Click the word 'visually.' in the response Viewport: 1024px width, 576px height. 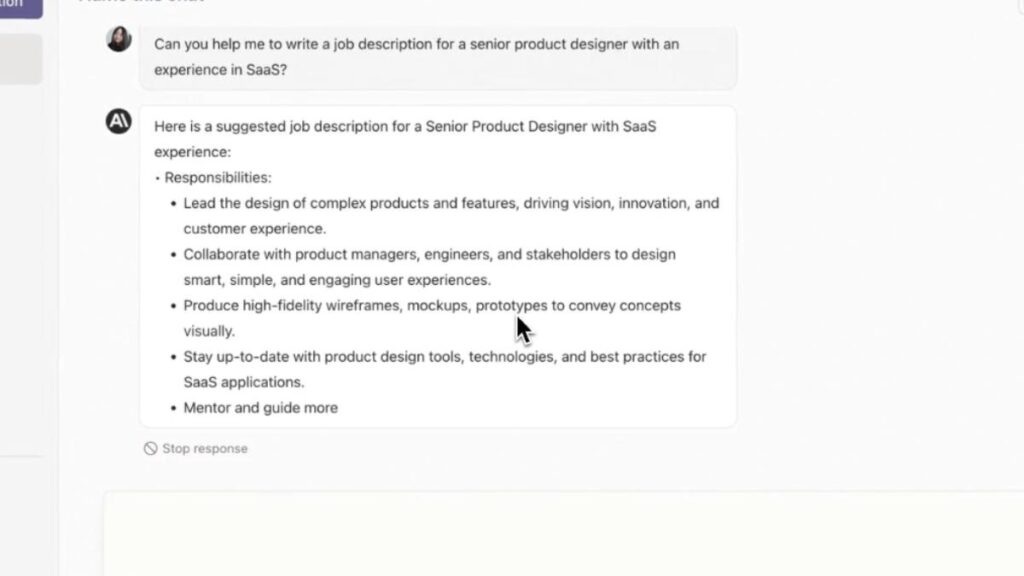click(x=209, y=331)
